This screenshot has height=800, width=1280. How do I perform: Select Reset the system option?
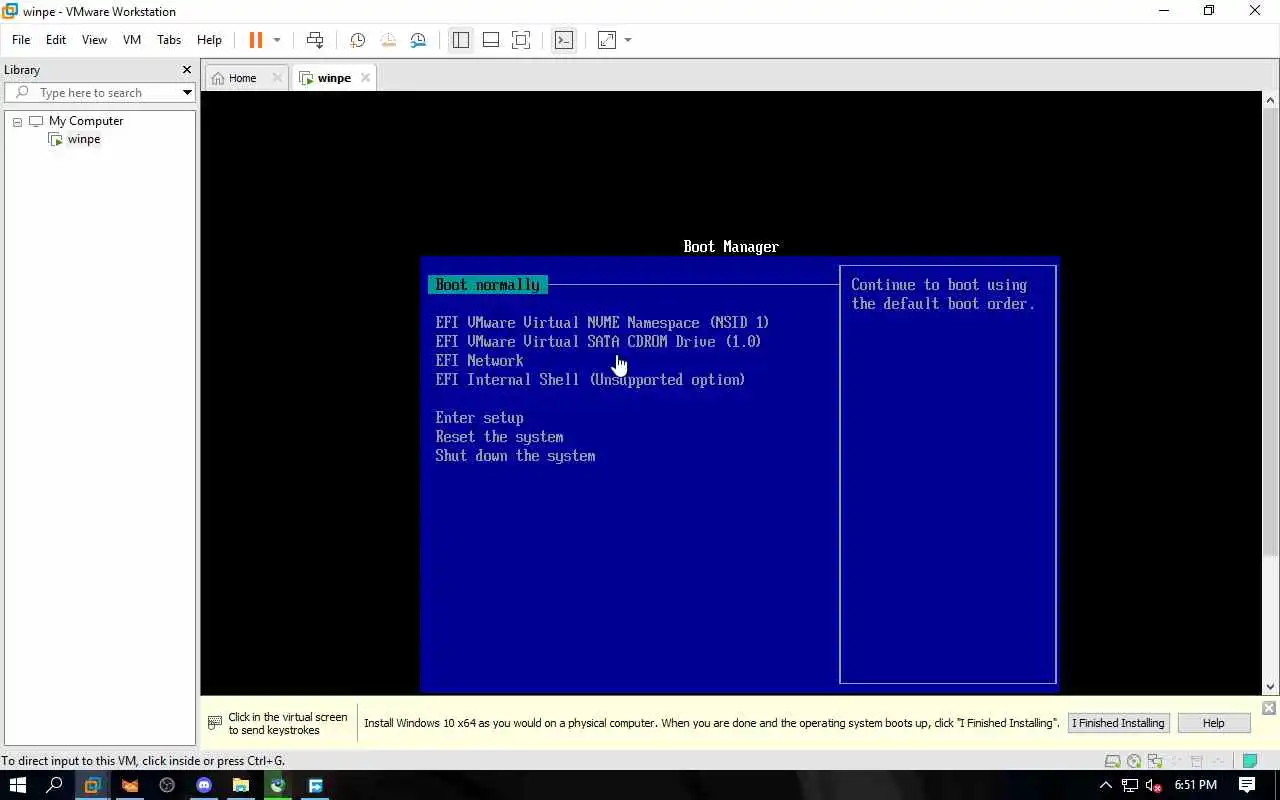pos(499,437)
